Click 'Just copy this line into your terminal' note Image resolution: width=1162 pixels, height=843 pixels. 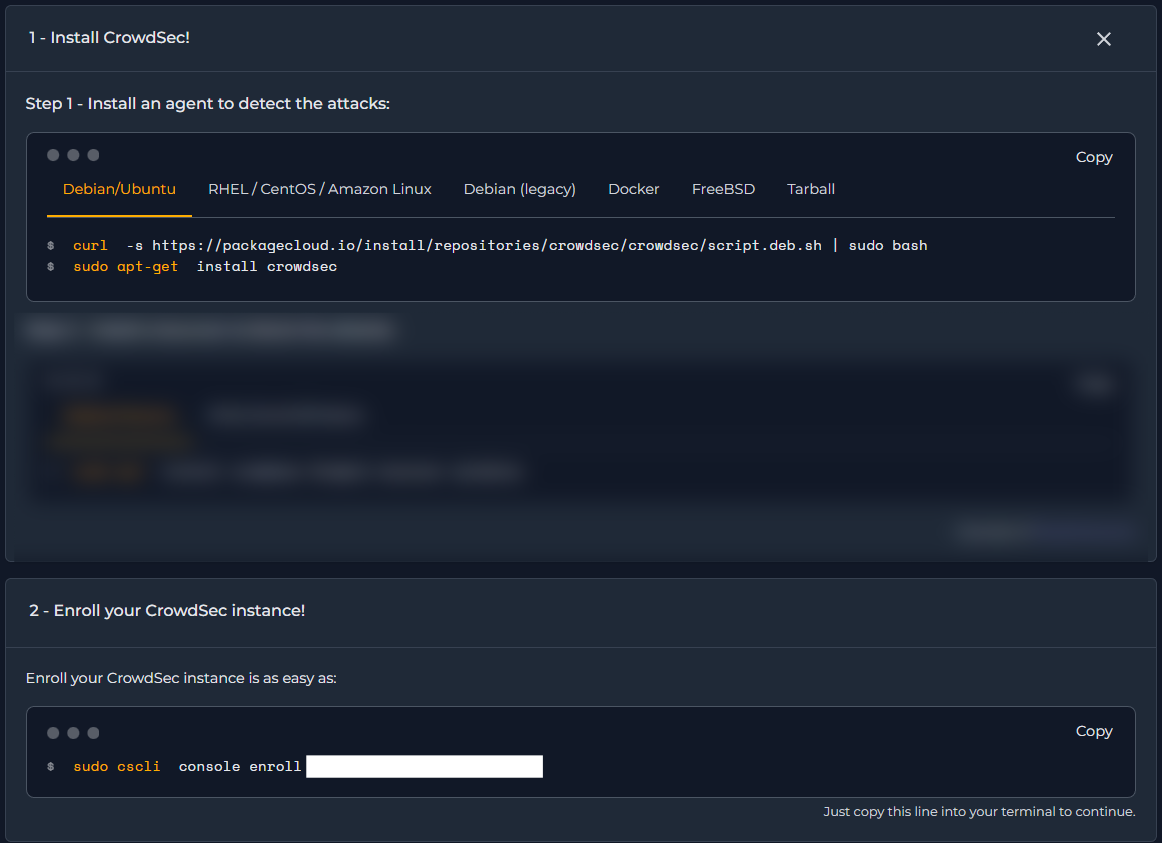tap(979, 812)
